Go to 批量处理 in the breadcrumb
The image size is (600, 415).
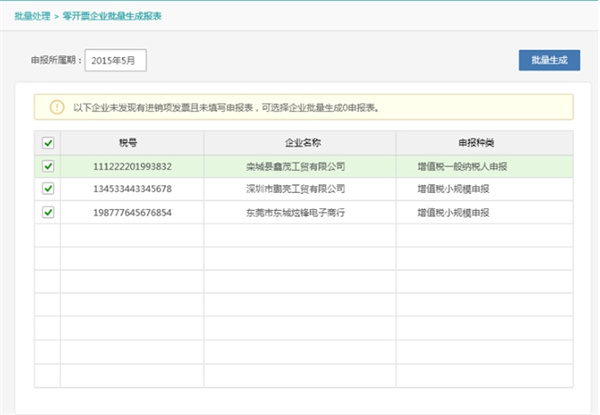pyautogui.click(x=32, y=17)
